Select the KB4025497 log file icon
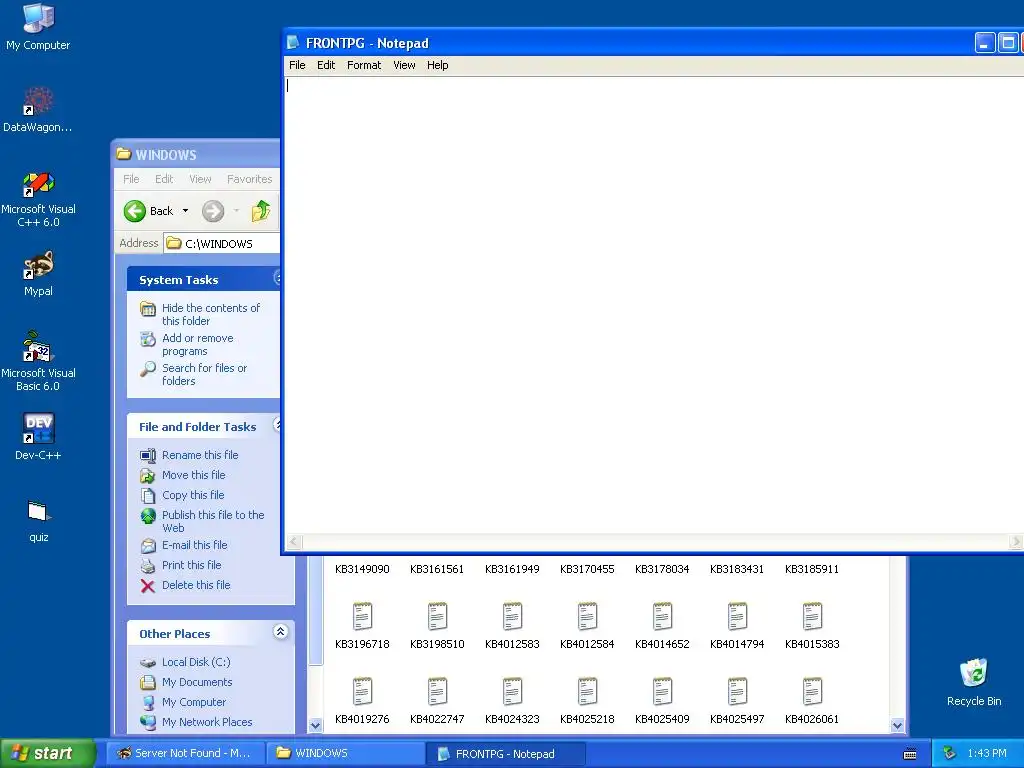The height and width of the screenshot is (768, 1024). click(737, 692)
